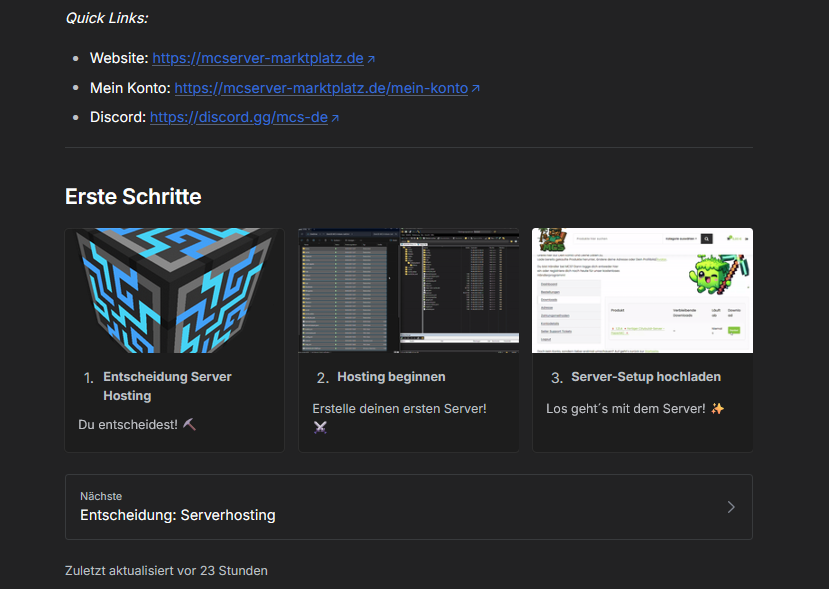Open the mcserver-marktplatz.de website link

[258, 58]
